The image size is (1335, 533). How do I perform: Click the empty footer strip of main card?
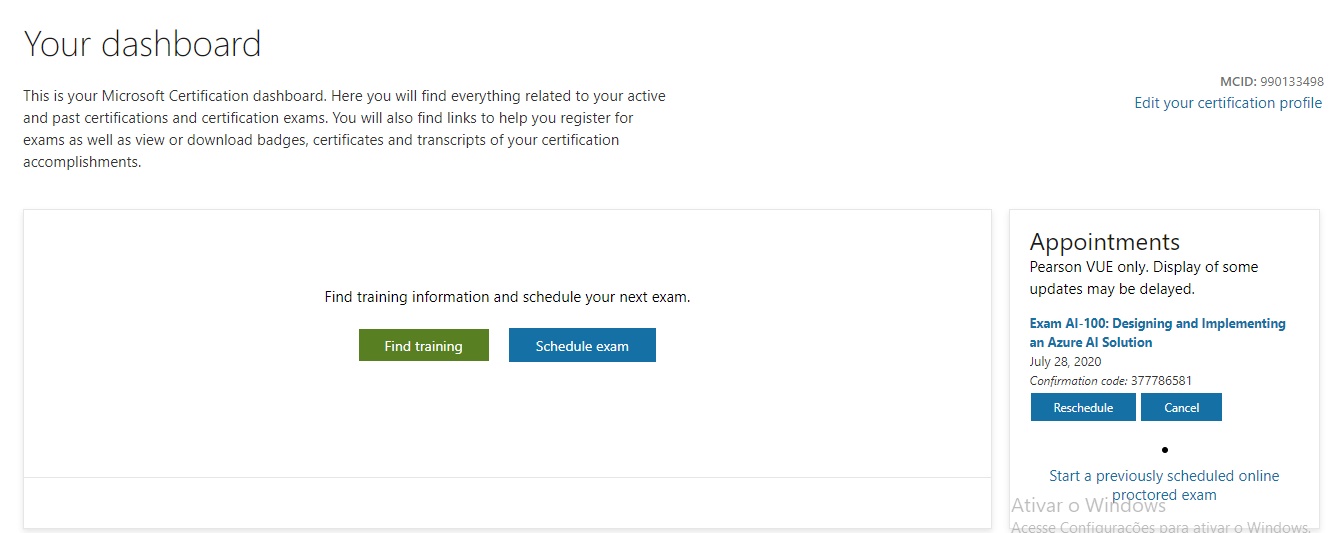tap(507, 502)
